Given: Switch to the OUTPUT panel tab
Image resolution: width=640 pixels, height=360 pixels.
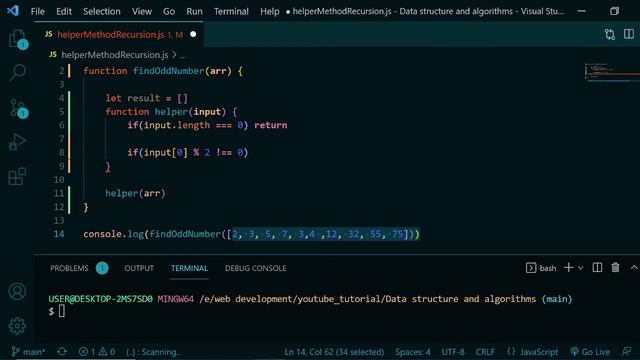Looking at the screenshot, I should point(139,268).
